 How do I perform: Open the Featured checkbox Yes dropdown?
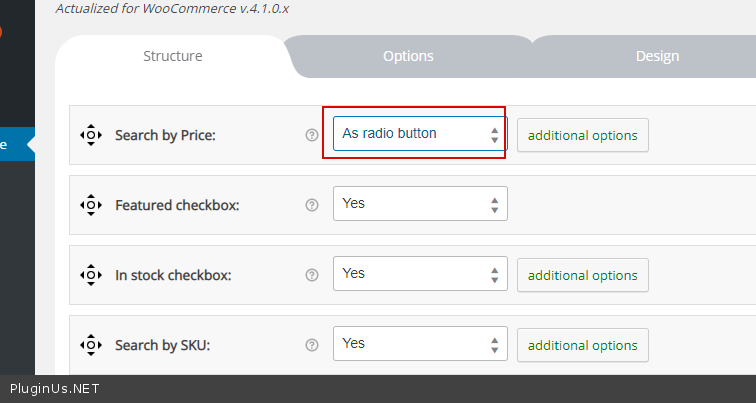click(x=419, y=204)
